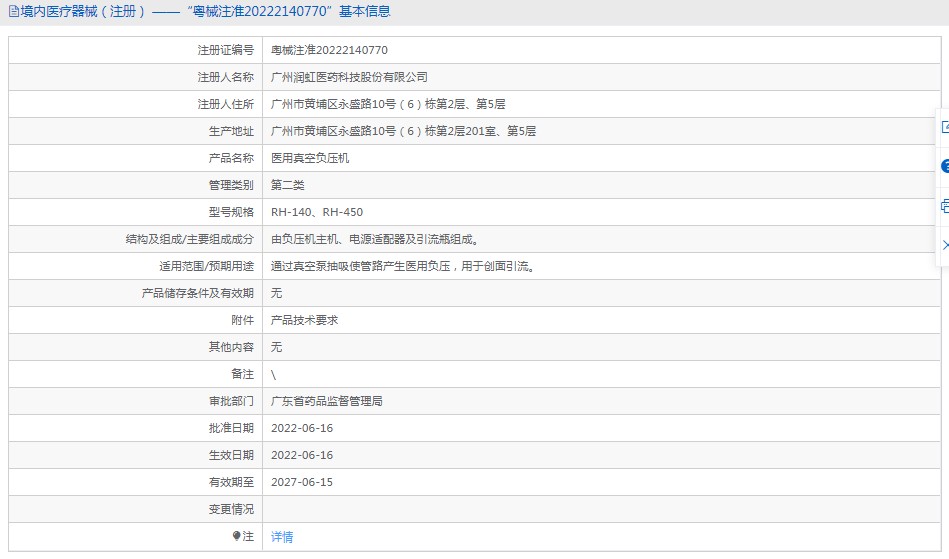The height and width of the screenshot is (559, 949).
Task: Click the 适用范围/预期用途 label
Action: (206, 266)
